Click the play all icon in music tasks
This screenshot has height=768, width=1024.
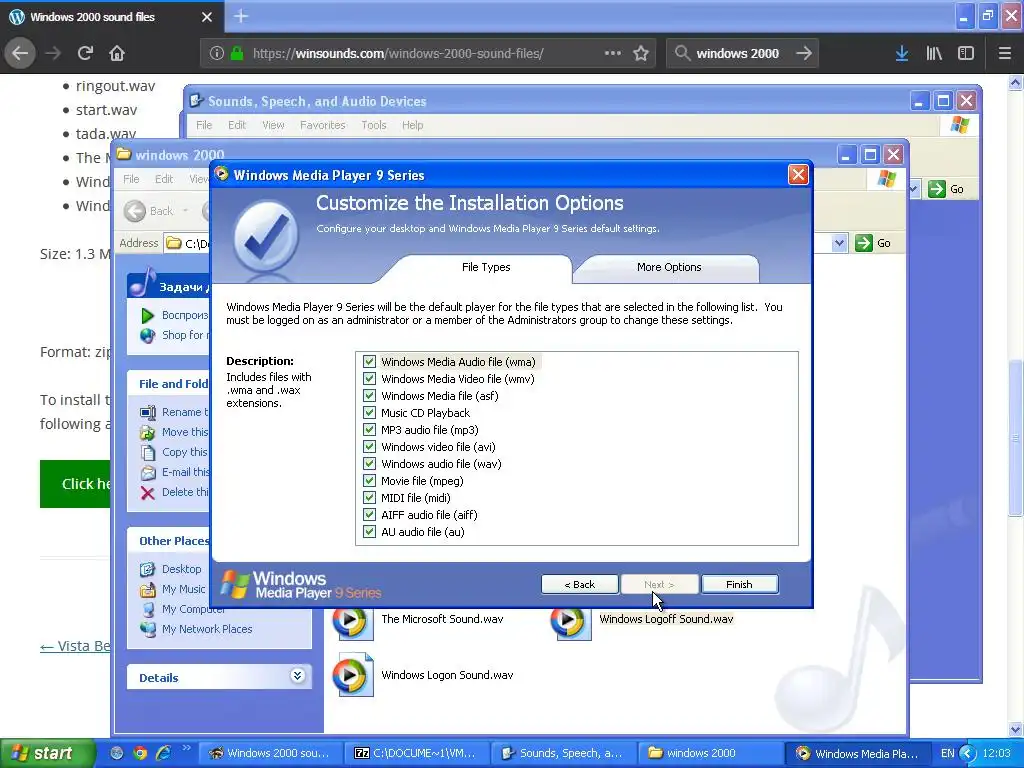(x=148, y=316)
